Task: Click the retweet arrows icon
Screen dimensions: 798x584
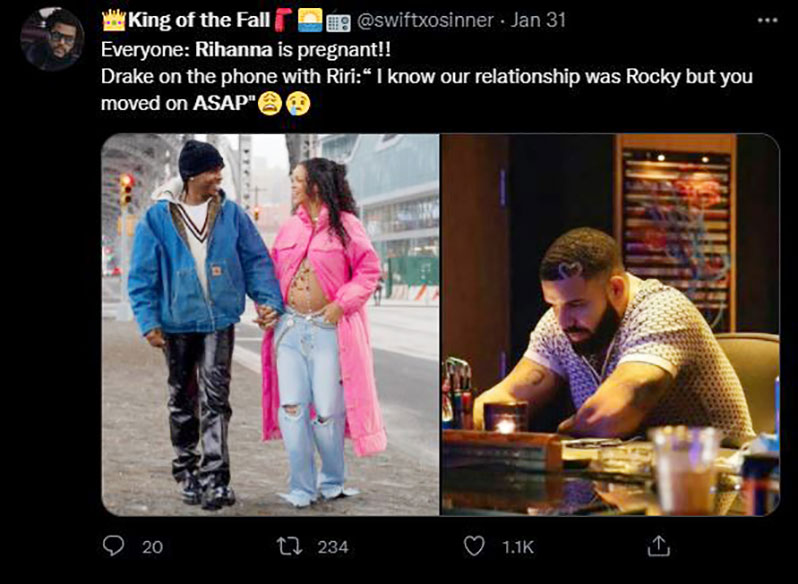Action: 290,547
